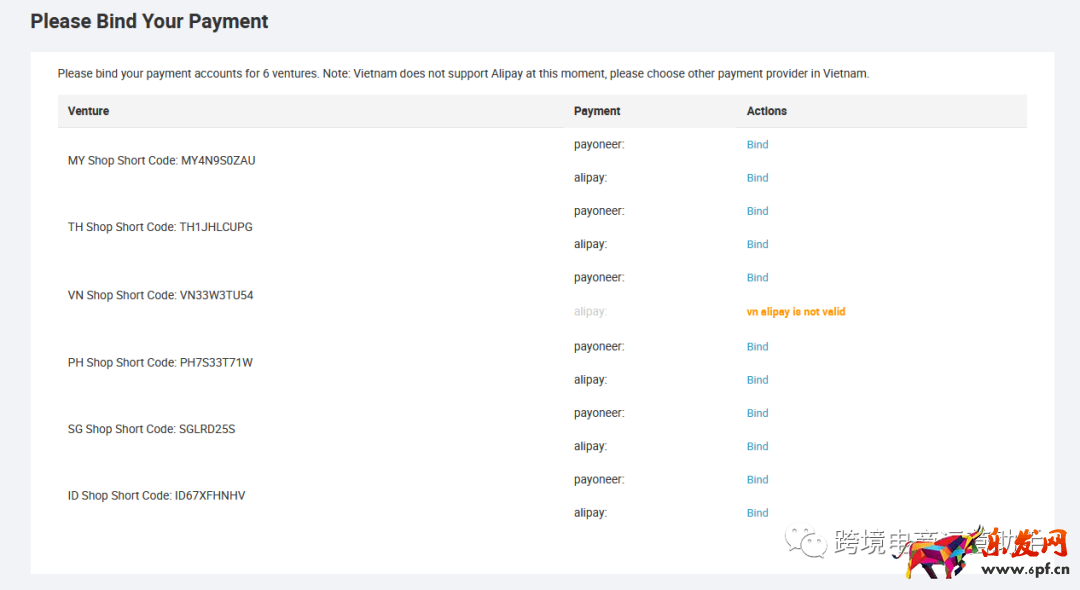Bind alipay for the PH shop
Screen dimensions: 1080x590
[x=757, y=380]
